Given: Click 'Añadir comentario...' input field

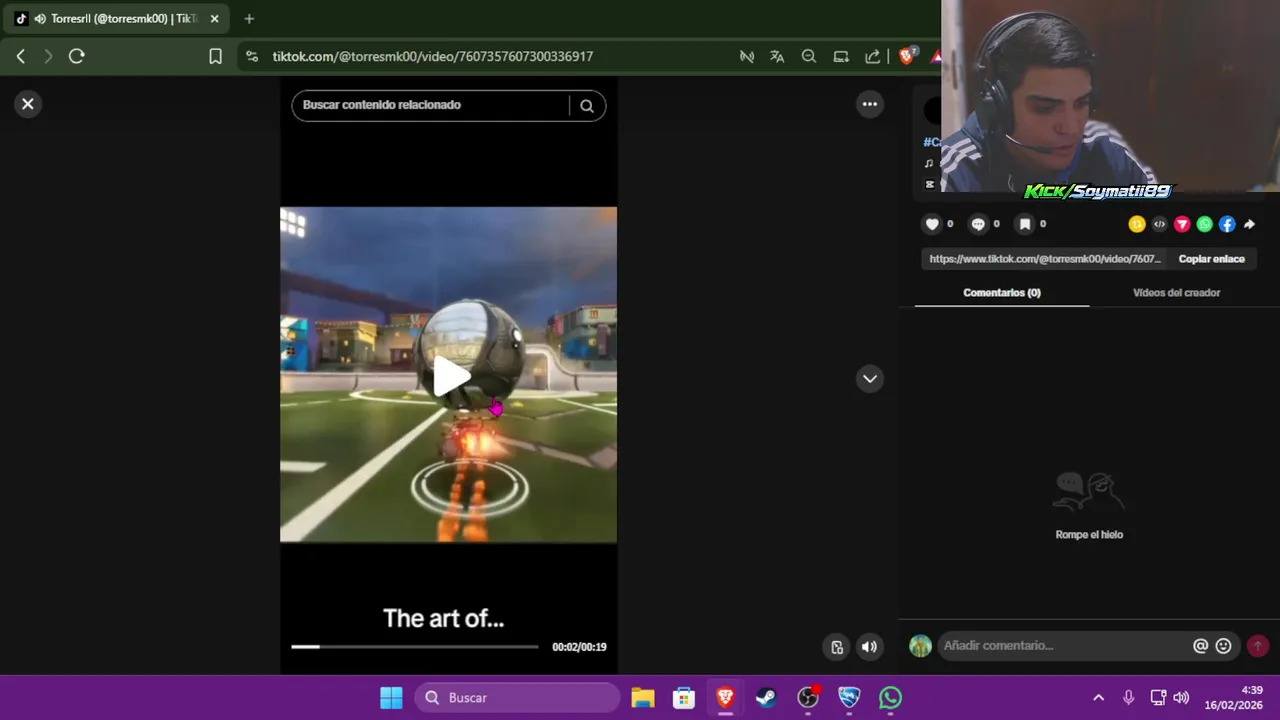Looking at the screenshot, I should (x=1065, y=646).
